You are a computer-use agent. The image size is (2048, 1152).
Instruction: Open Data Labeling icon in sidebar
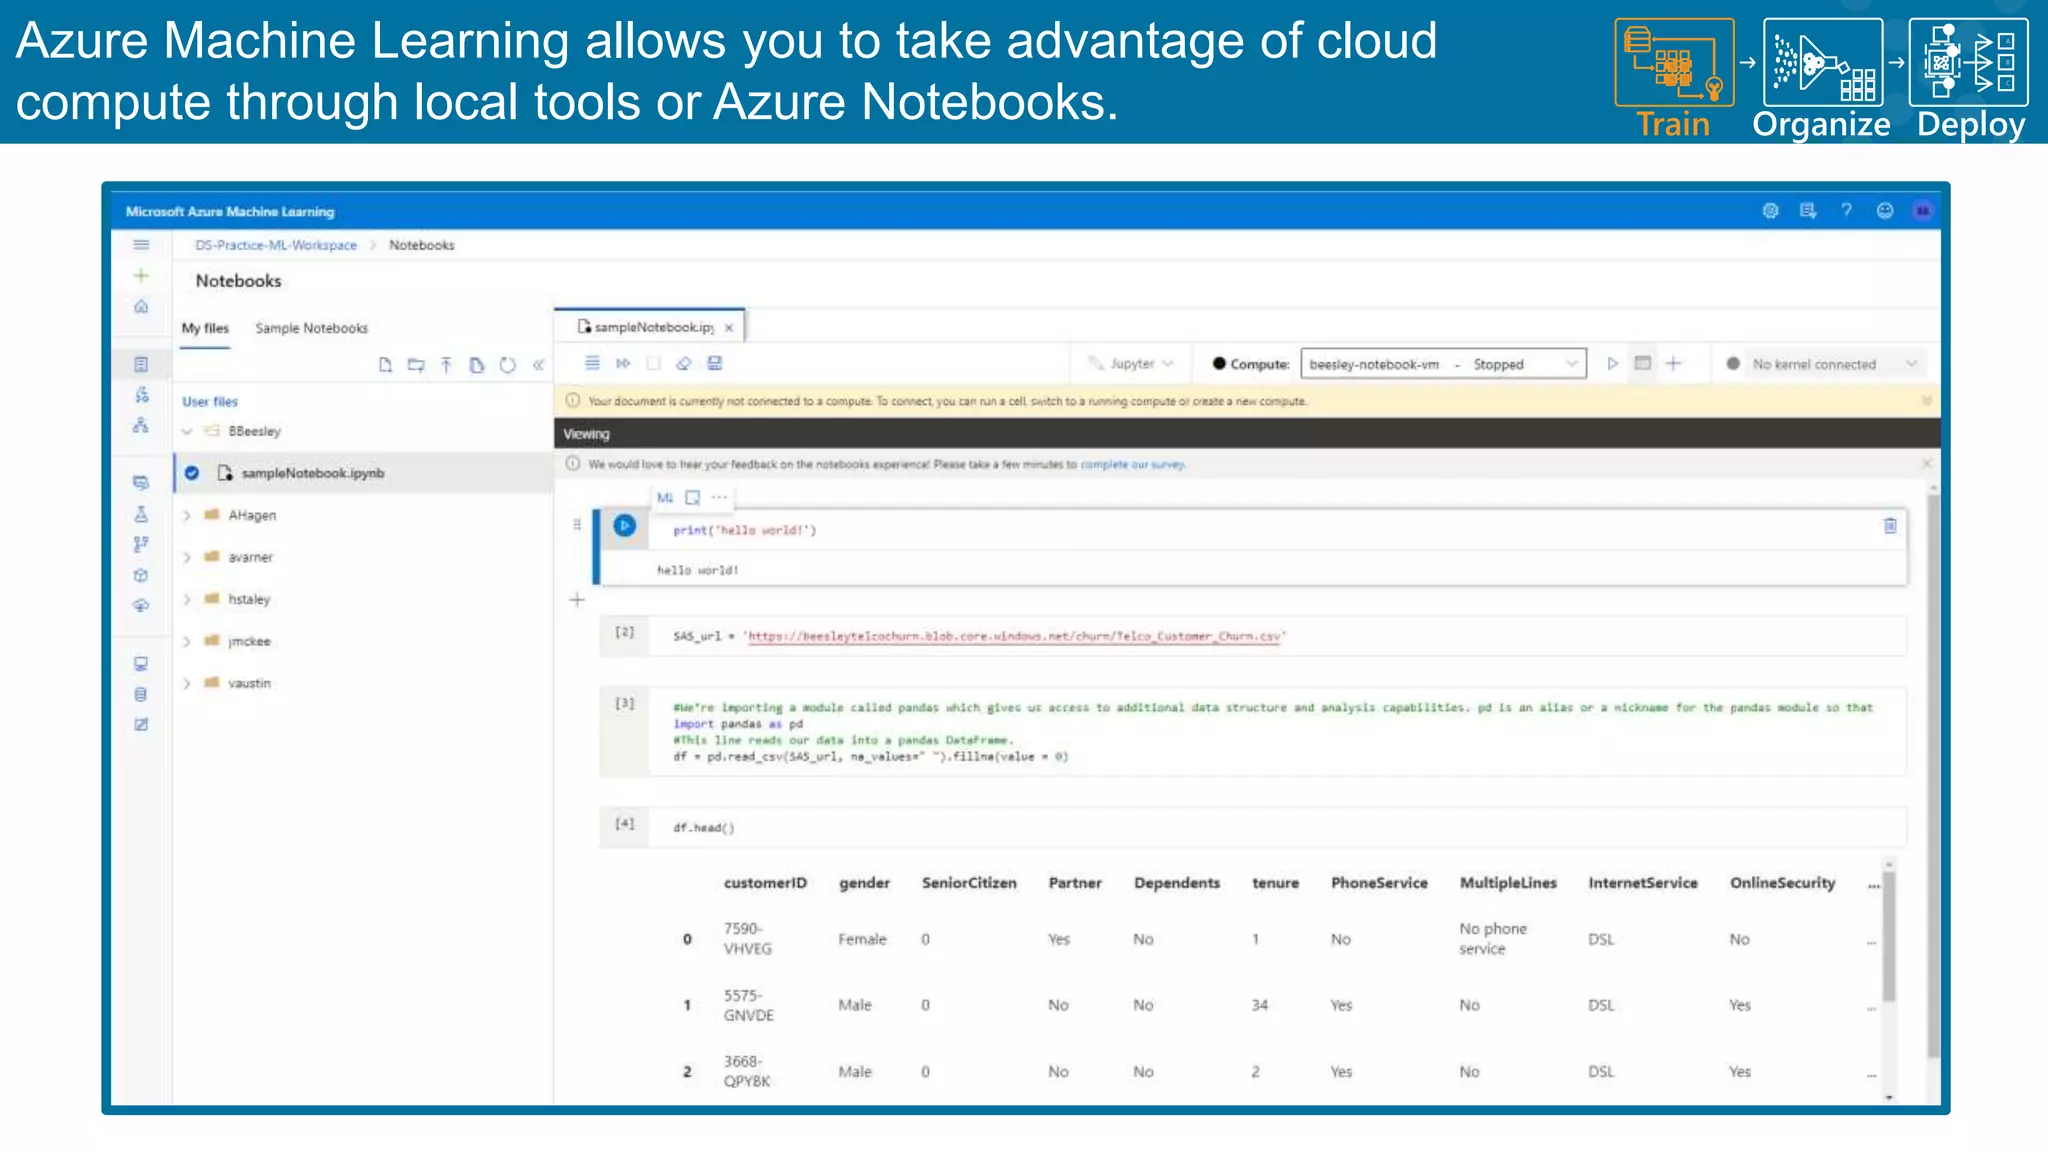[141, 724]
